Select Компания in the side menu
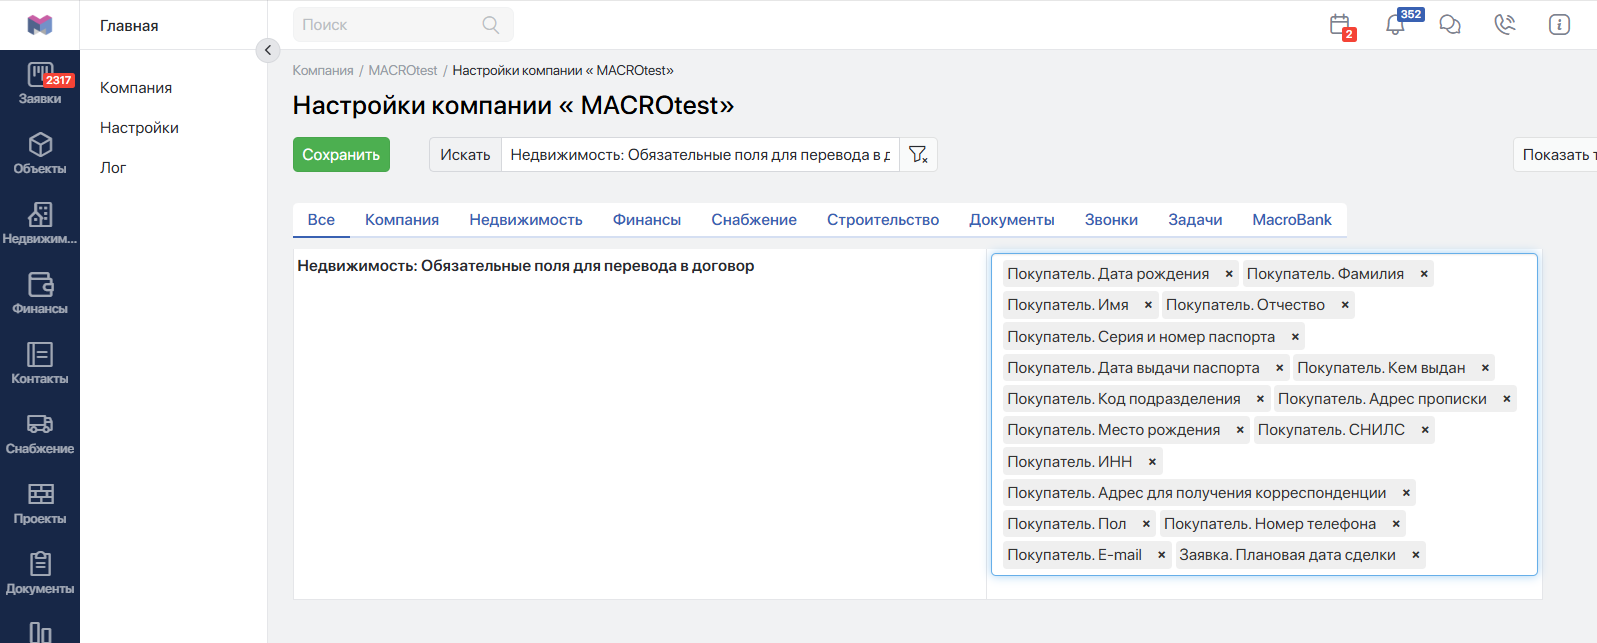The image size is (1597, 643). coord(136,88)
